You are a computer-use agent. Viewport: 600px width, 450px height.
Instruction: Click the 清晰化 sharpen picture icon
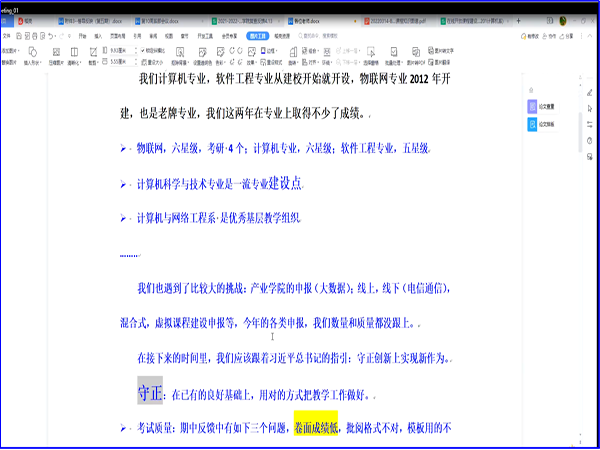(x=74, y=52)
